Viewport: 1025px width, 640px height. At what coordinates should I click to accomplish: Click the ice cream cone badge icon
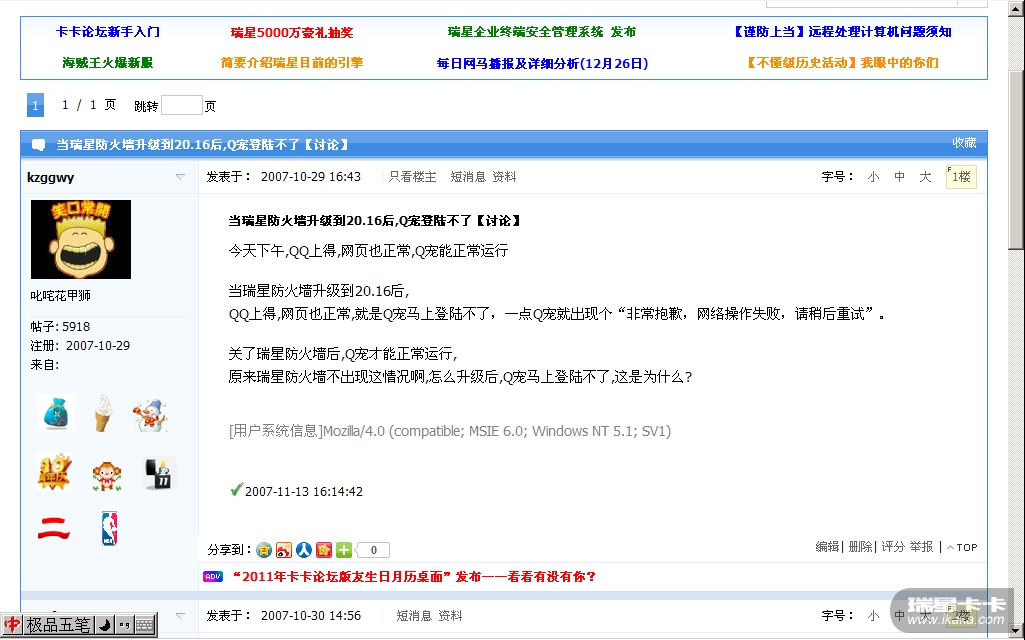103,413
